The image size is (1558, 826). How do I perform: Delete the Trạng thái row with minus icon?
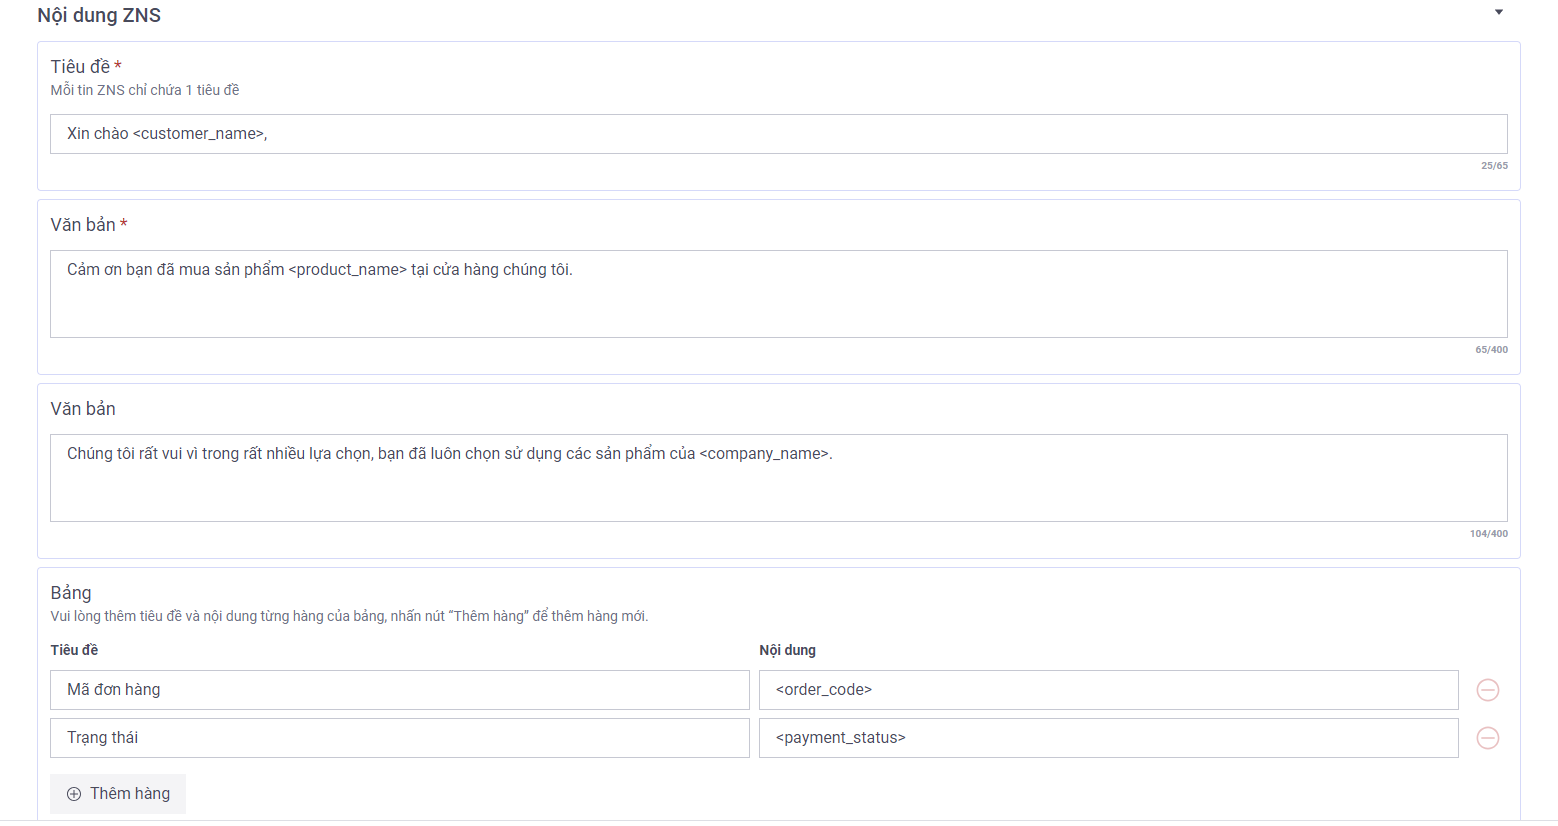1487,738
